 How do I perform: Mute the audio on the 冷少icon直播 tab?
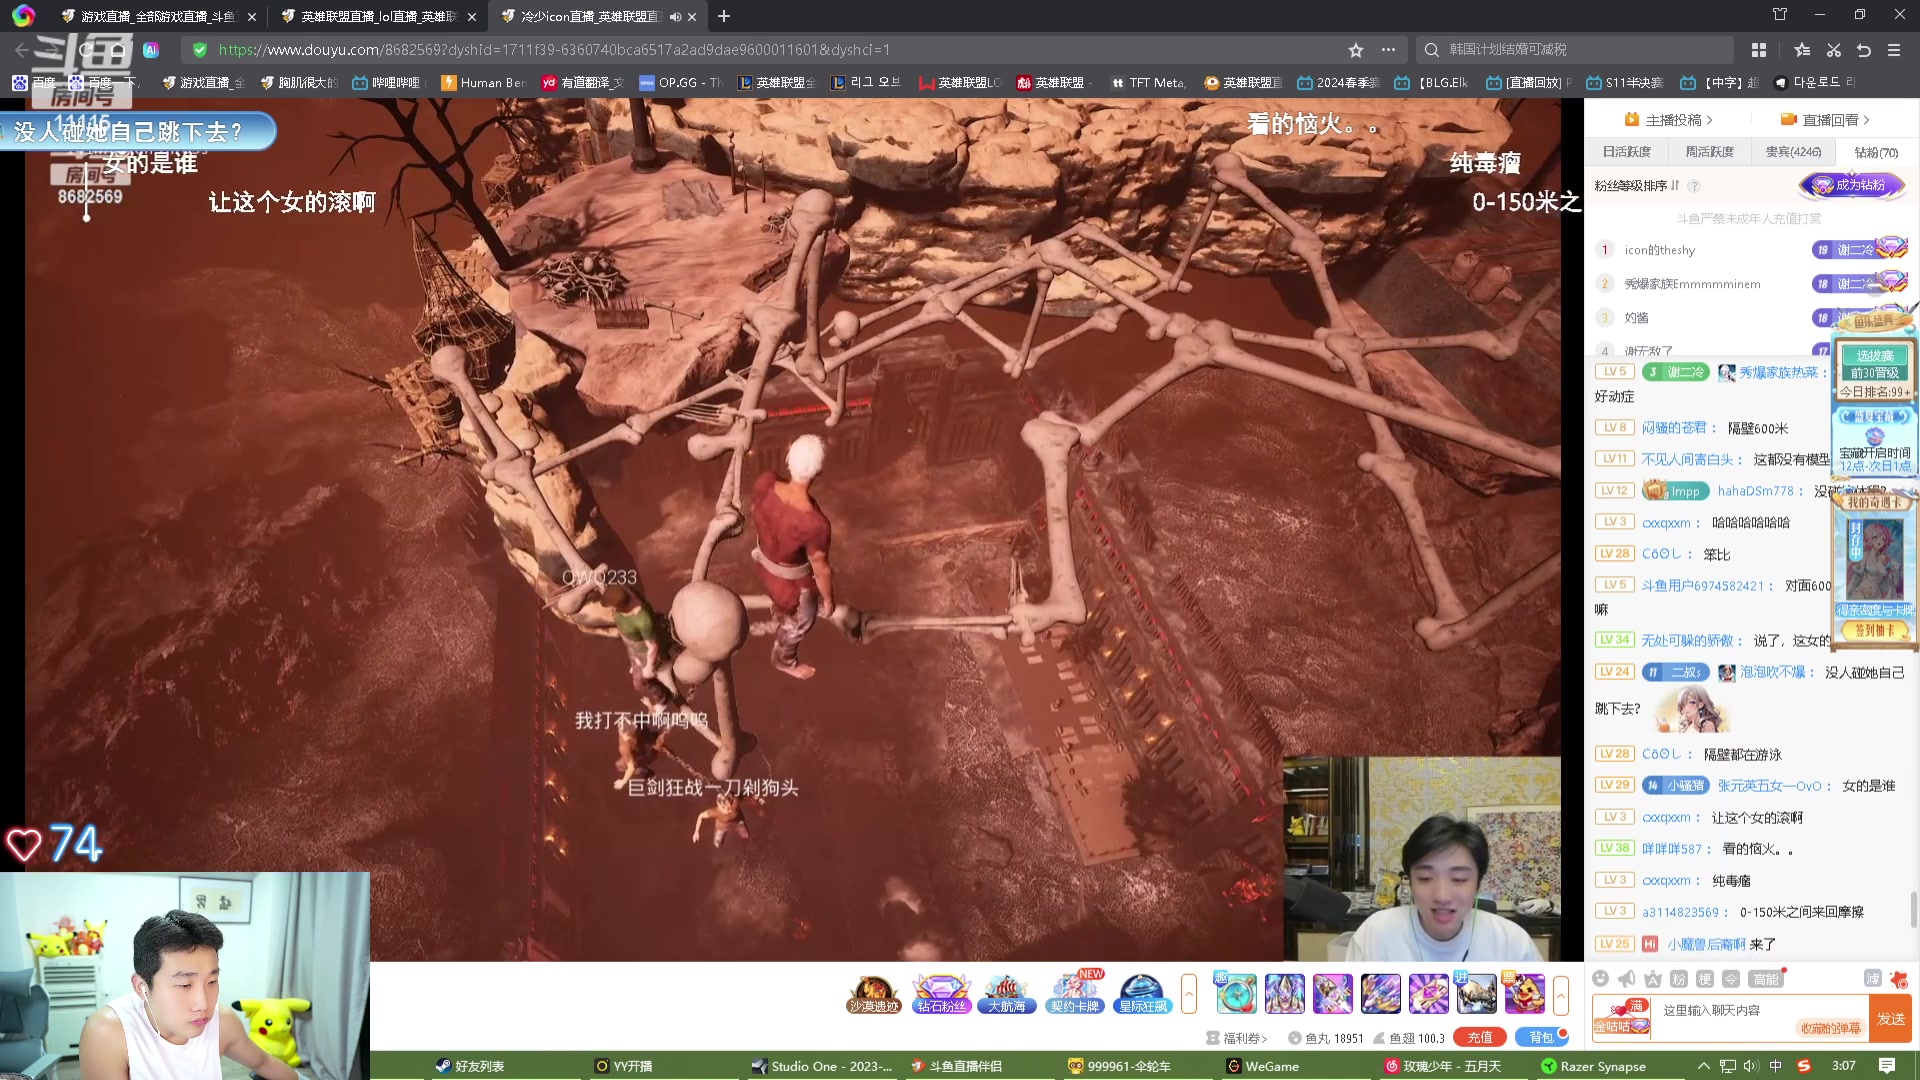click(675, 17)
